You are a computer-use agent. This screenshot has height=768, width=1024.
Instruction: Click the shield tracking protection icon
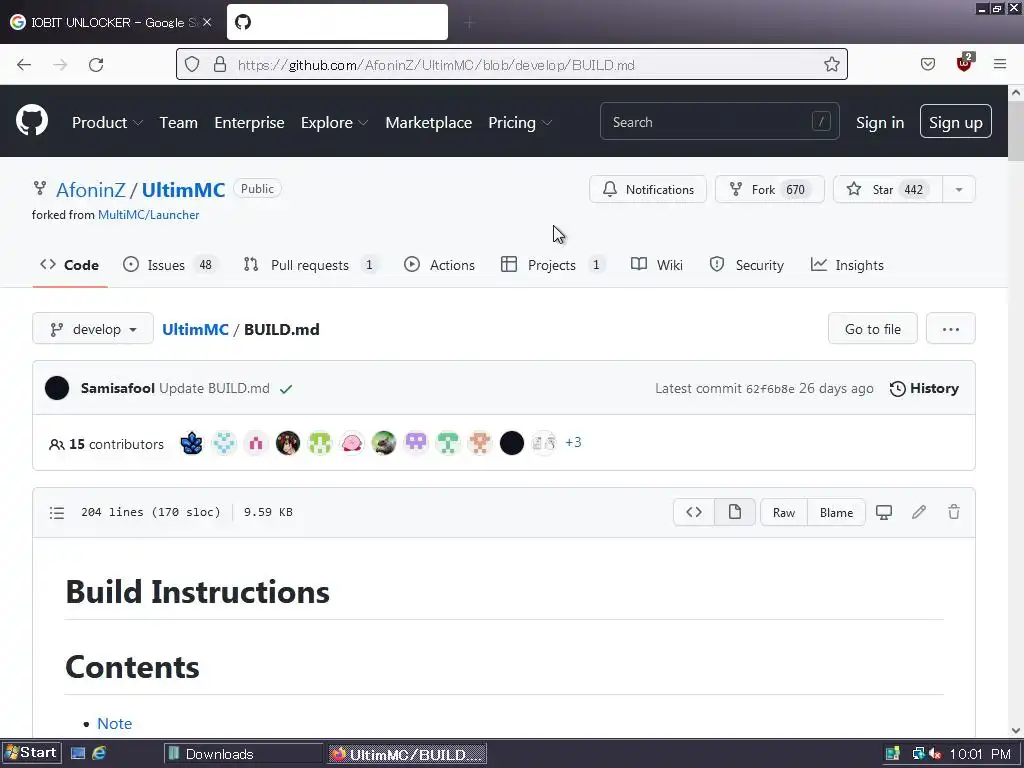tap(191, 64)
